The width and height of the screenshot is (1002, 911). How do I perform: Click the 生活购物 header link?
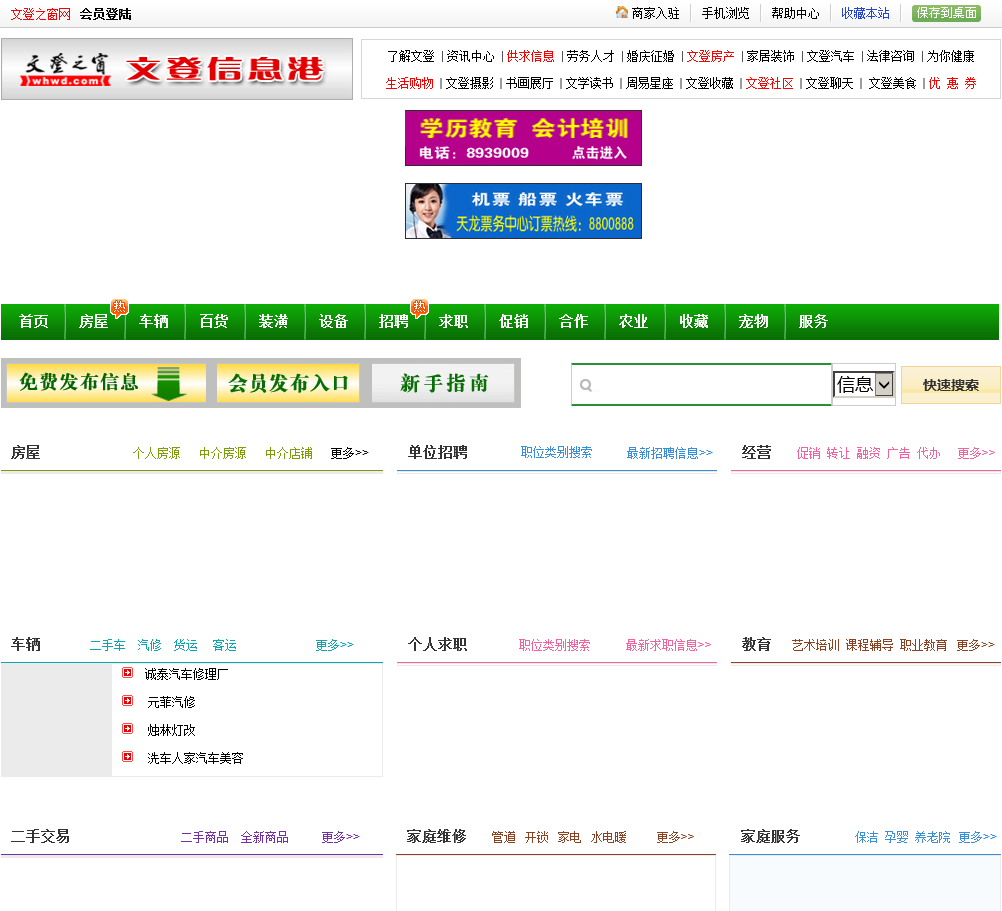coord(410,84)
